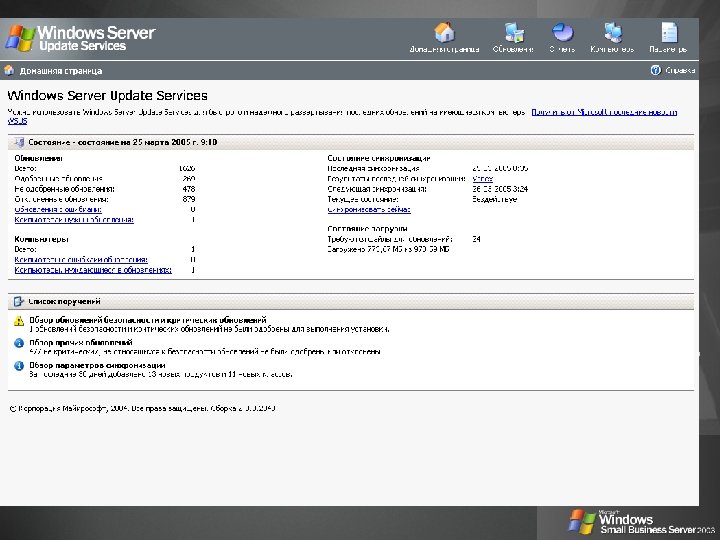Click the blue info icon beside Обзор параметров синхронизации
The width and height of the screenshot is (720, 540).
pyautogui.click(x=19, y=366)
